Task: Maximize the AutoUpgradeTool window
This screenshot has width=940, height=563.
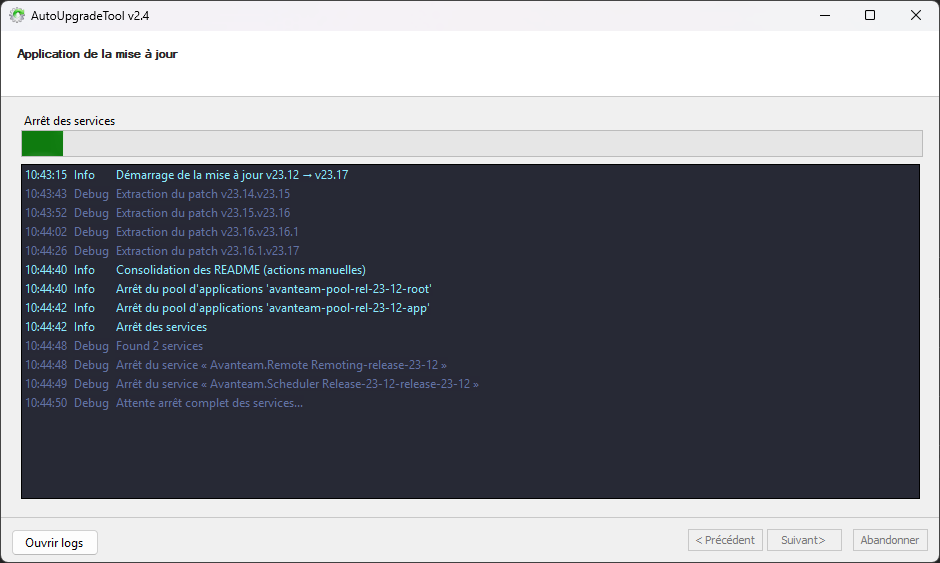Action: coord(870,16)
